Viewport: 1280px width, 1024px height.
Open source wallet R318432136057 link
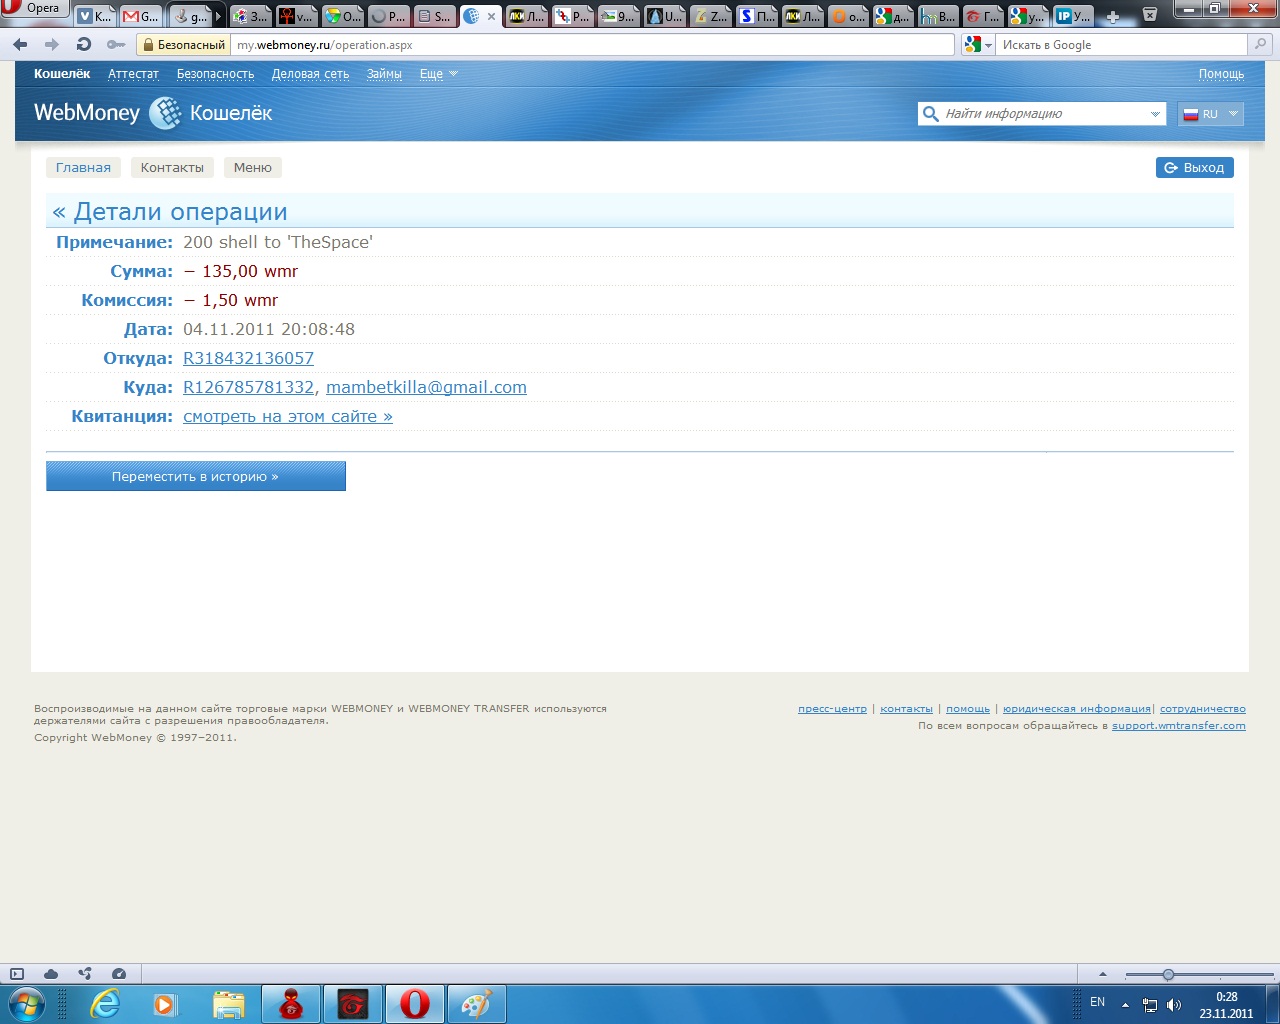pos(248,358)
